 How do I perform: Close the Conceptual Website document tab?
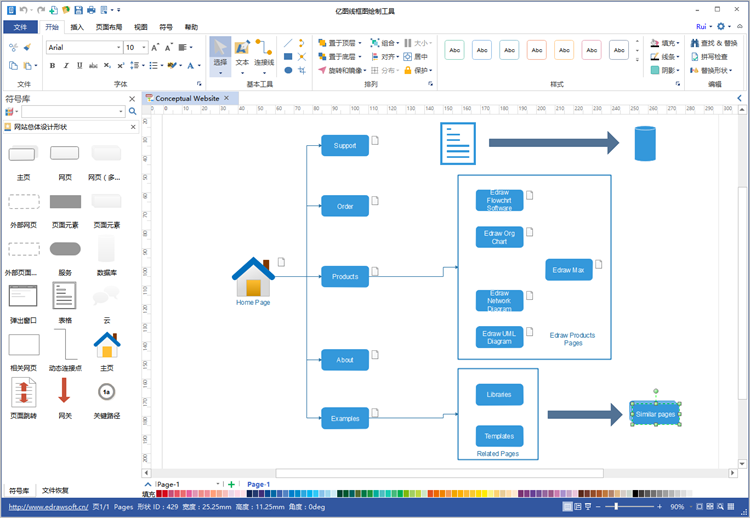(226, 98)
